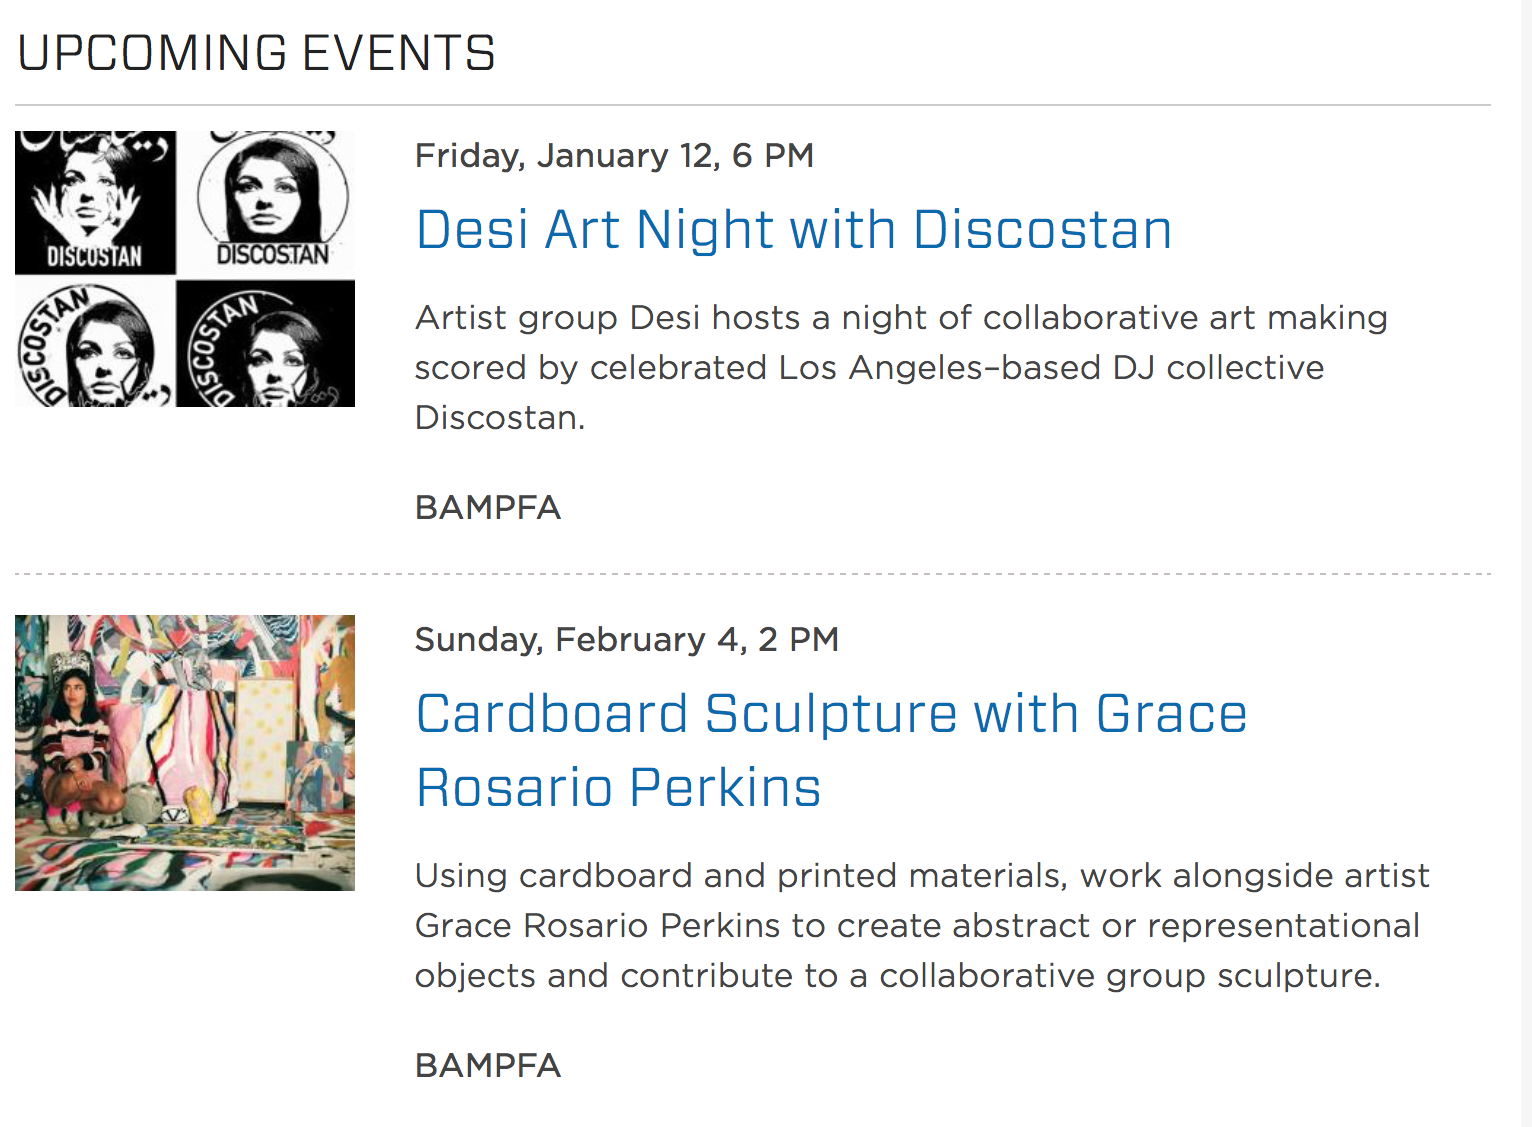1532x1127 pixels.
Task: Click the bottom-right black Discostan logo tile
Action: 266,343
